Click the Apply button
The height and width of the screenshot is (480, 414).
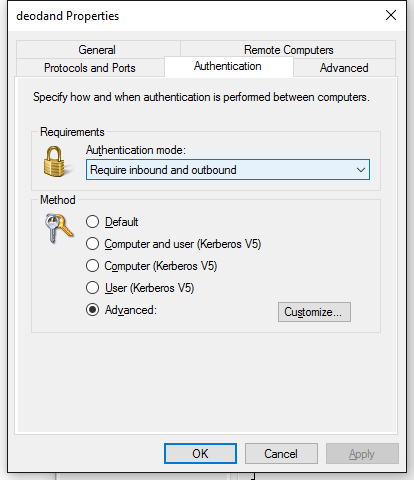362,454
